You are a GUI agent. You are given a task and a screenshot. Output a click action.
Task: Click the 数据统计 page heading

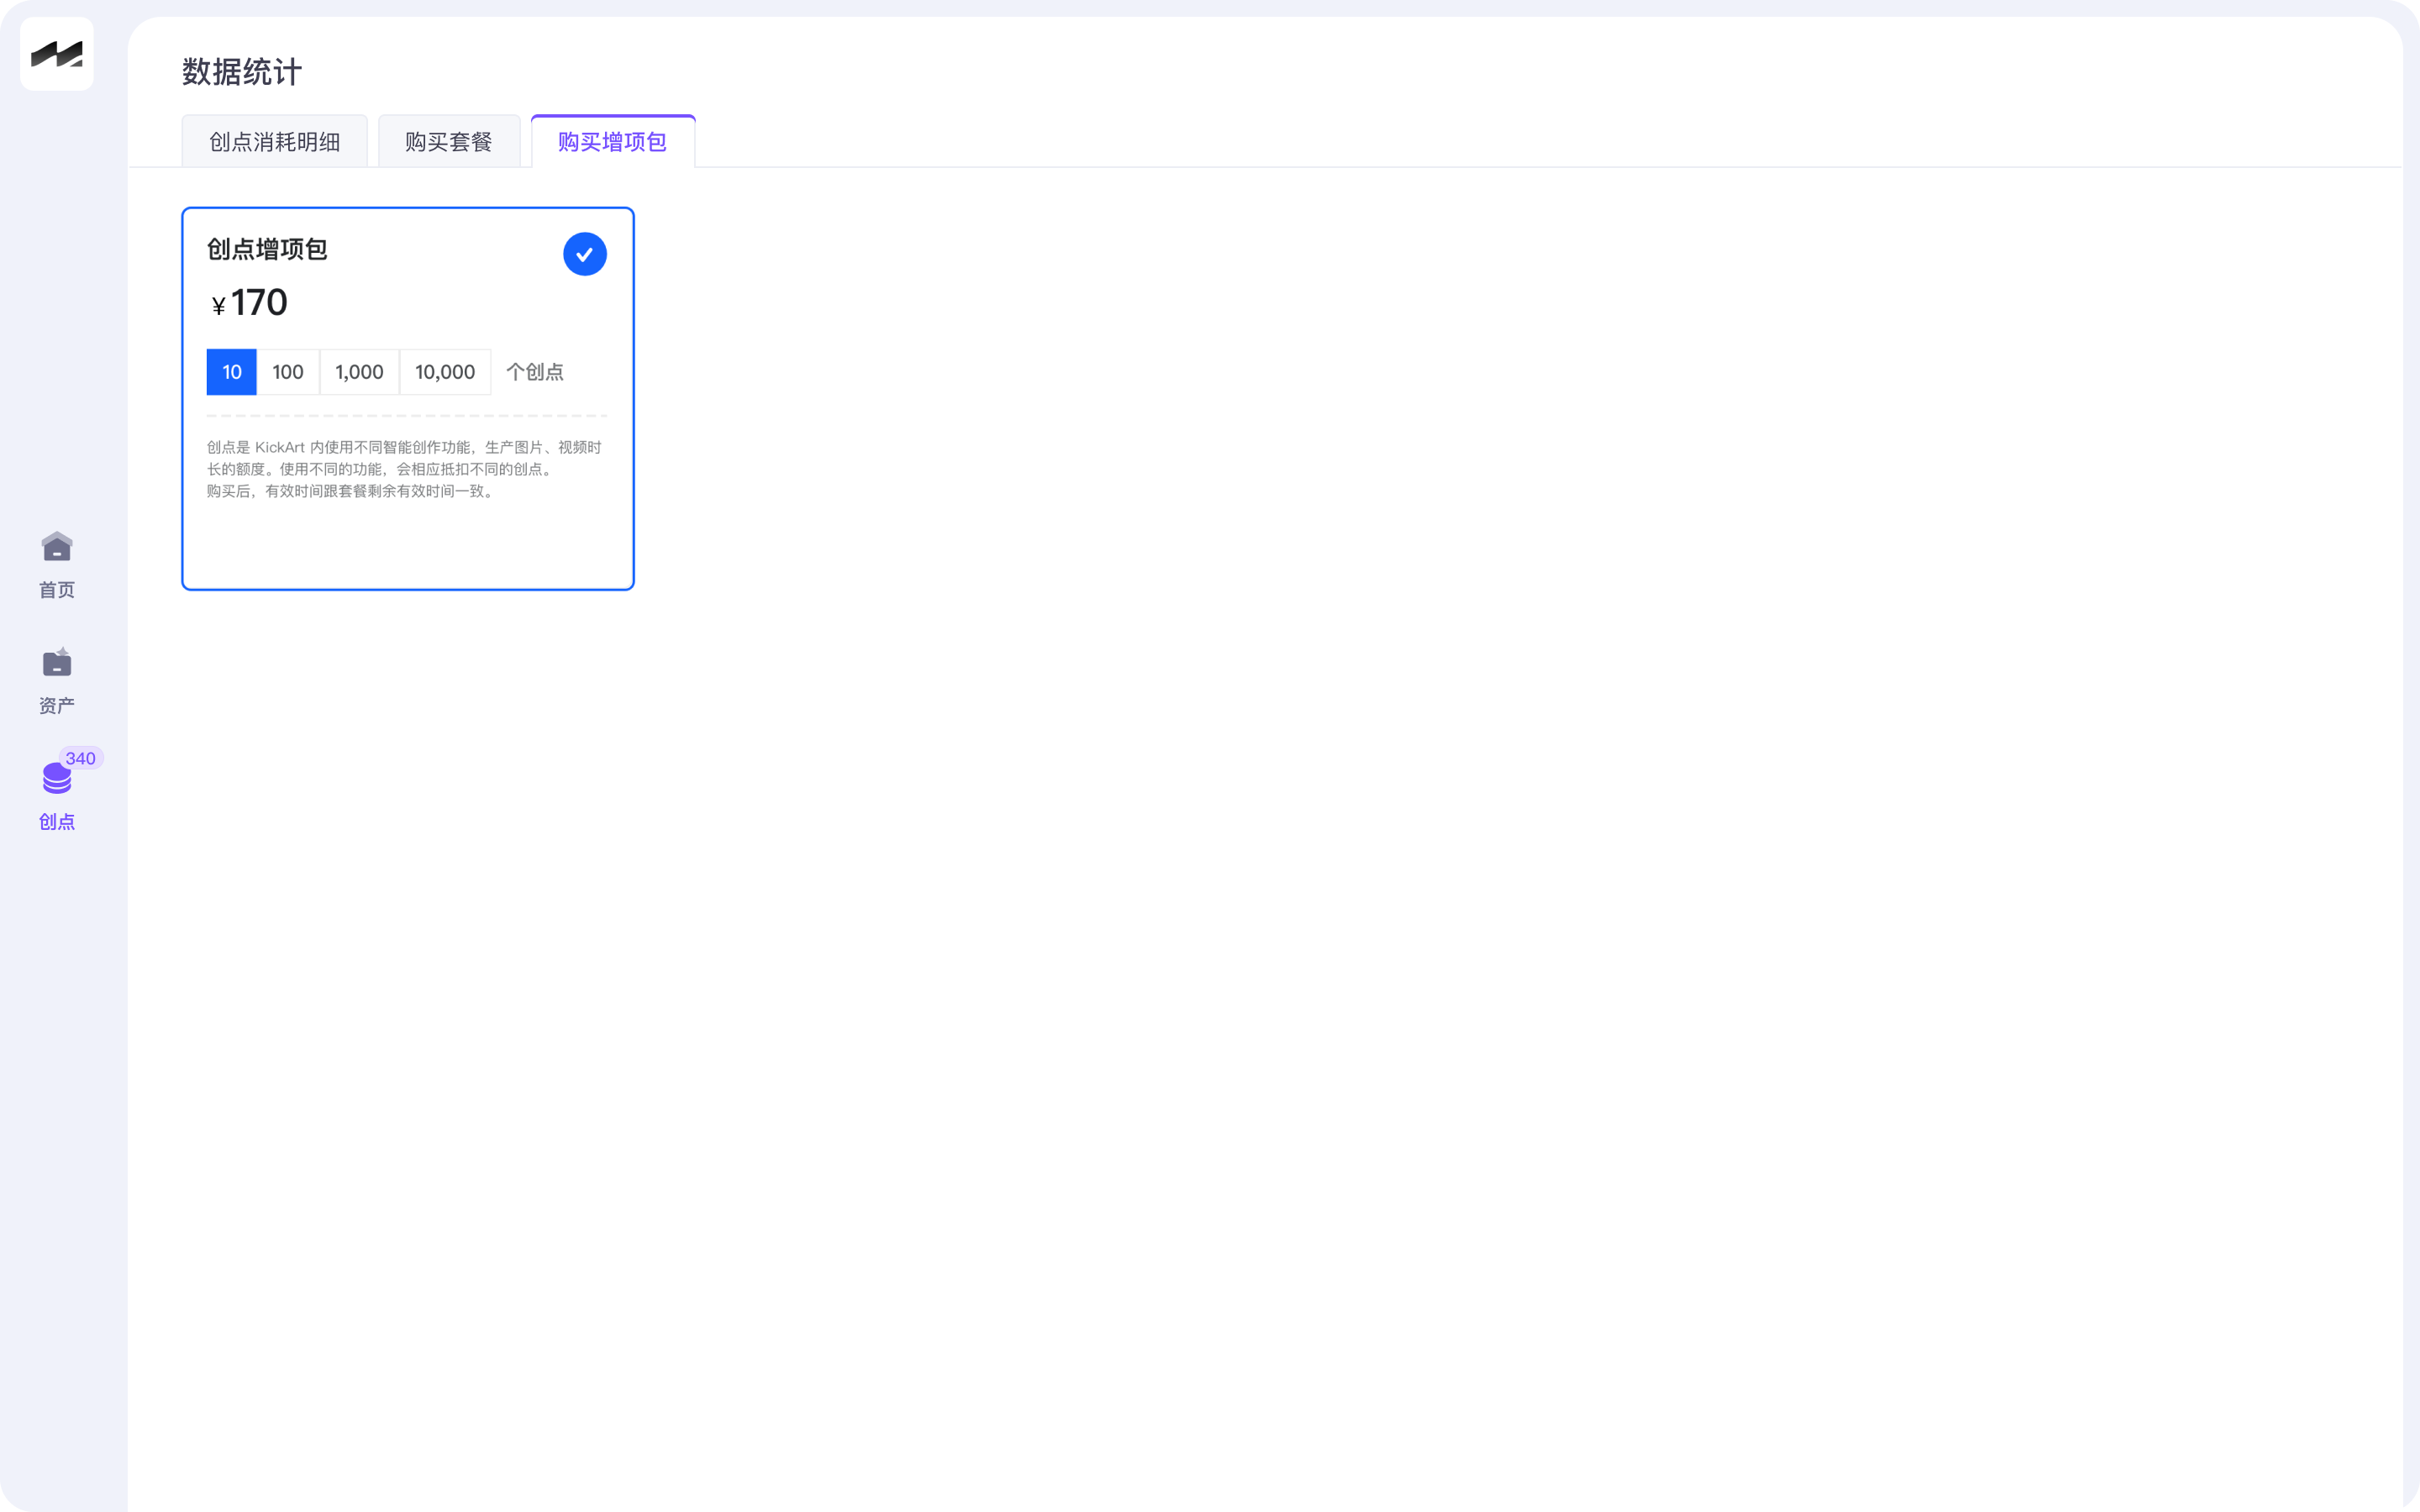pos(242,72)
